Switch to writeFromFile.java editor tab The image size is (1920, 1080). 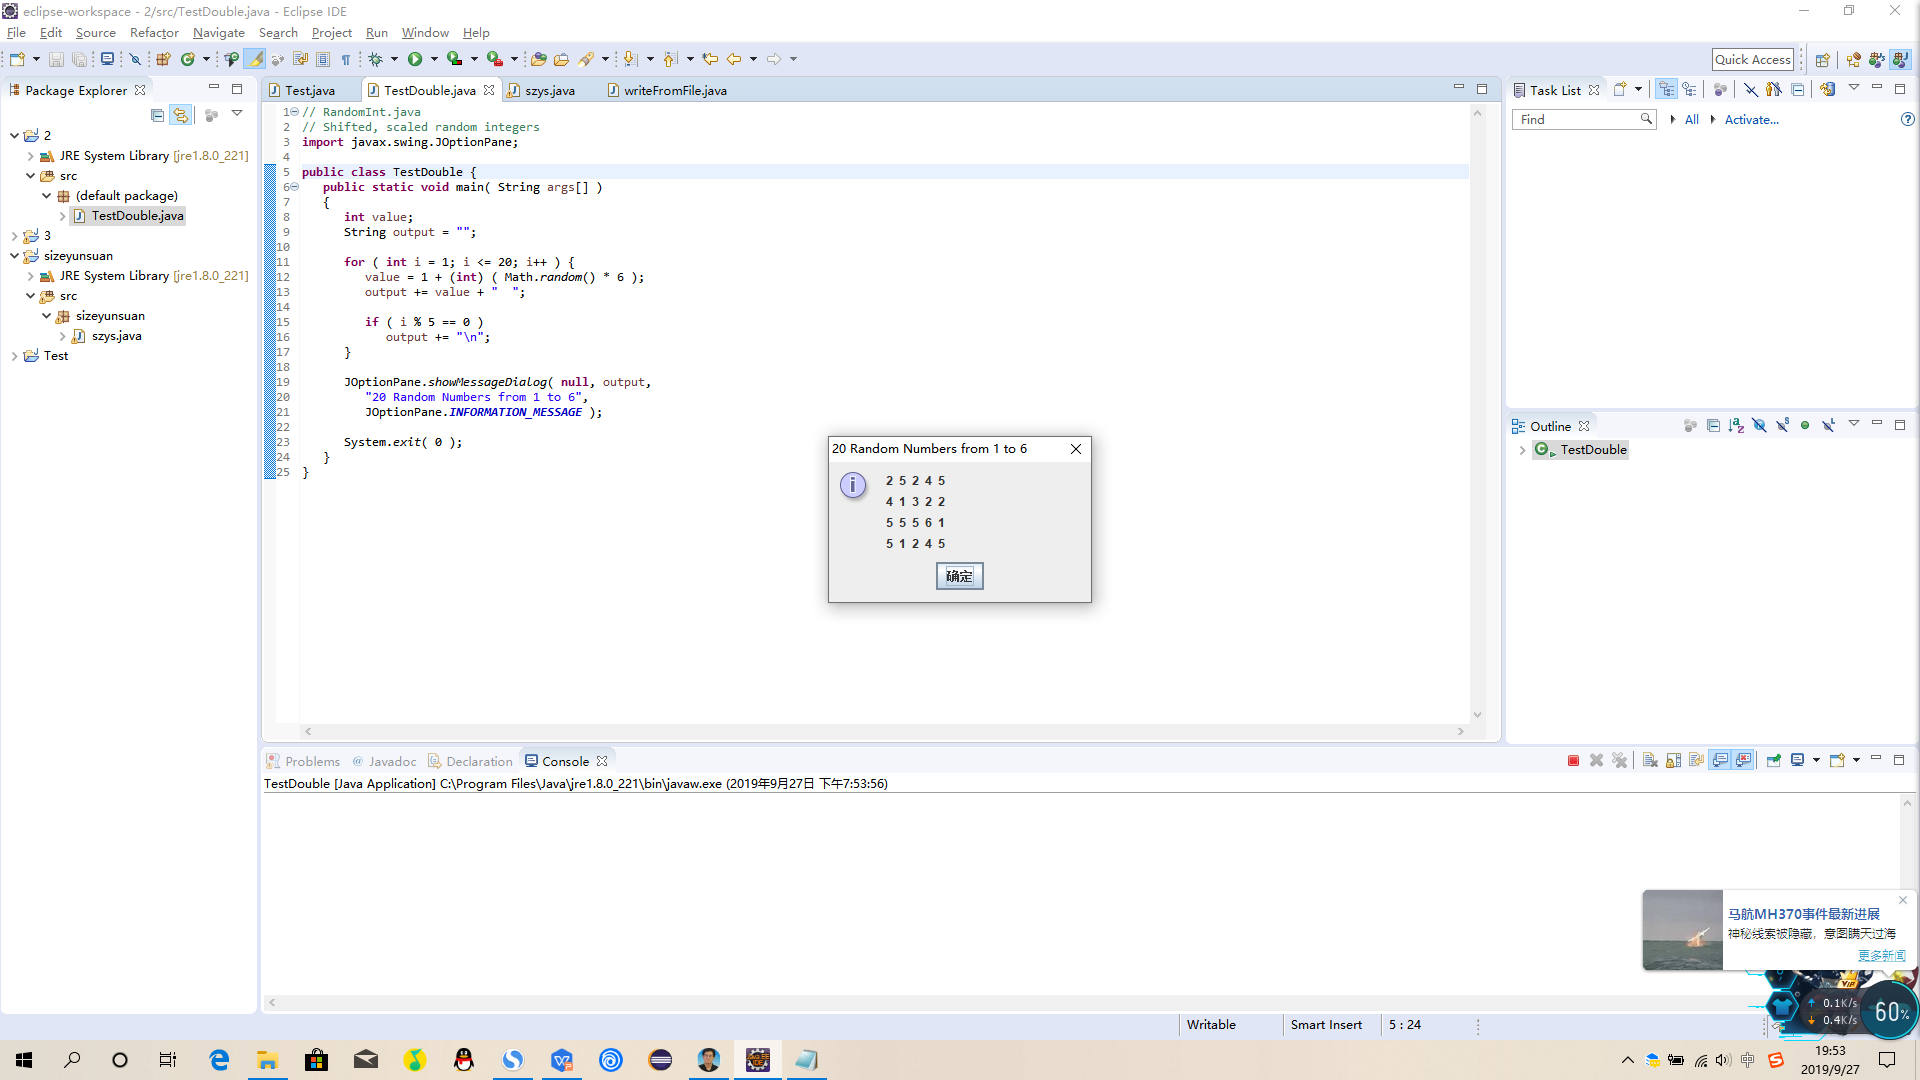[668, 90]
